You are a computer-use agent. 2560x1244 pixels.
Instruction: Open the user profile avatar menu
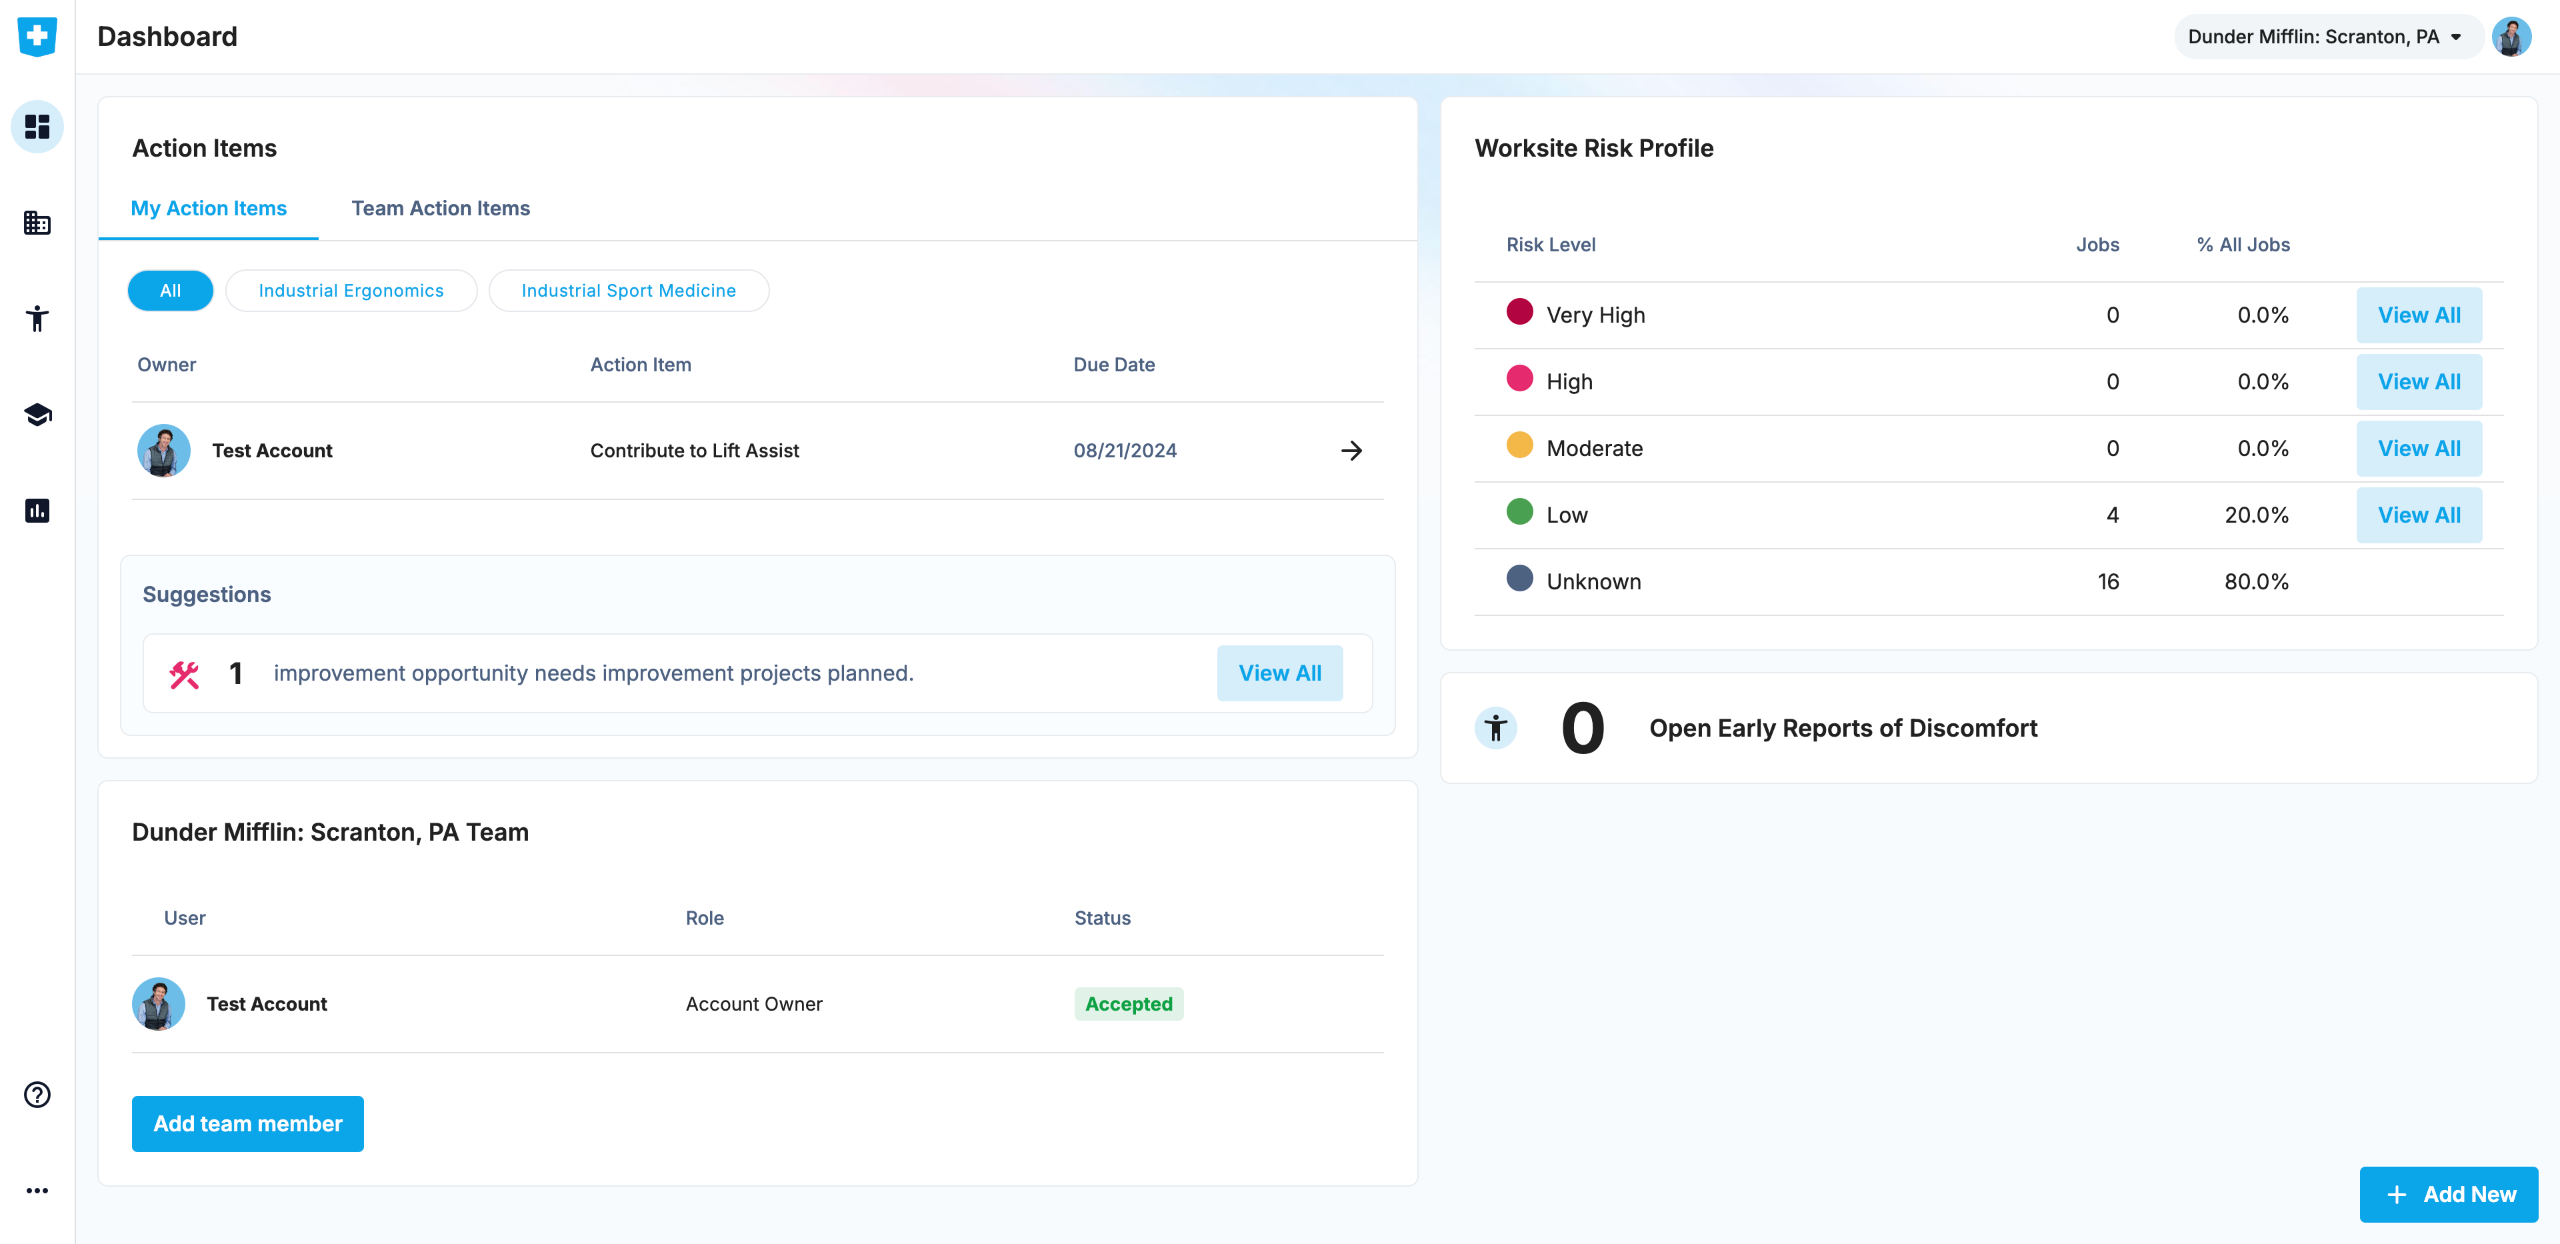click(2511, 37)
